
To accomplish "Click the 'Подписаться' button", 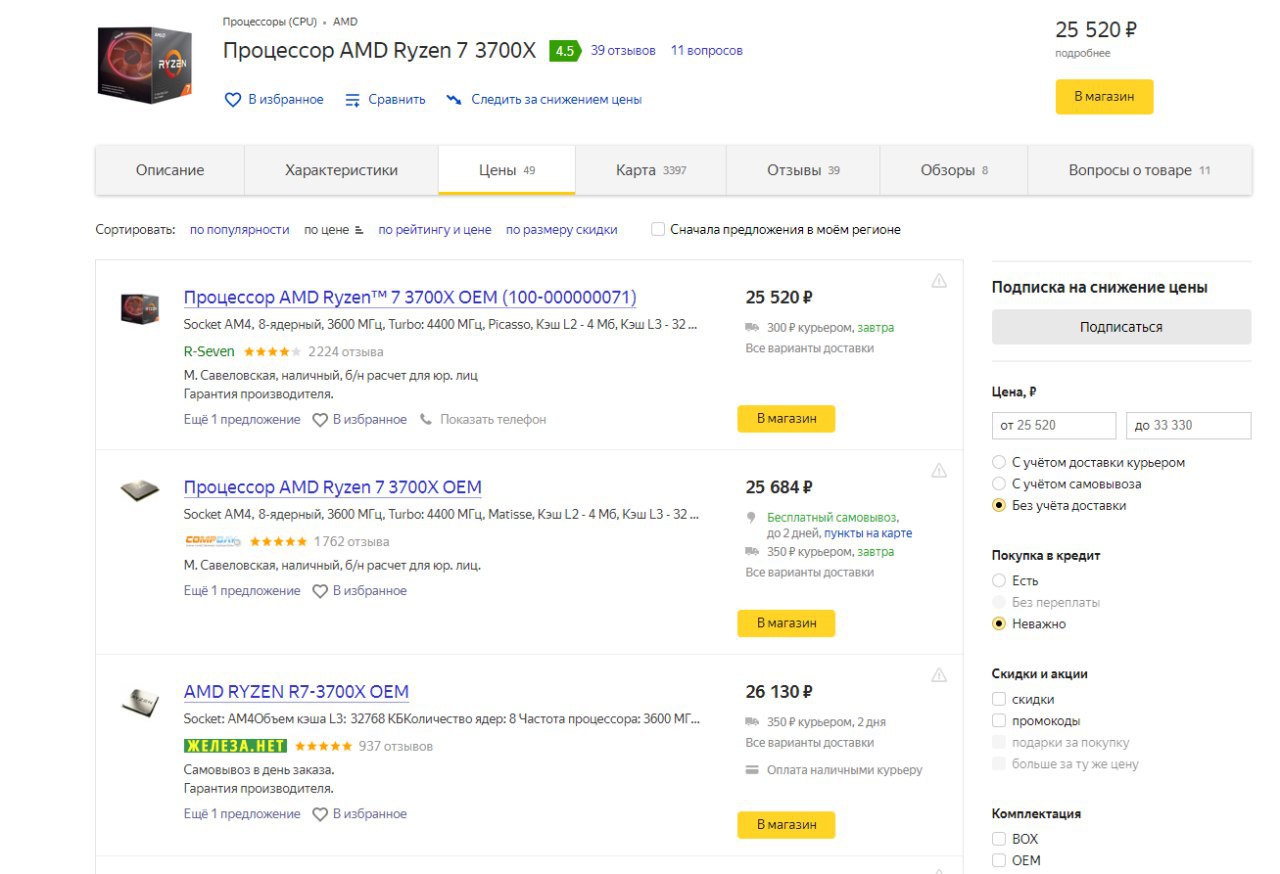I will (1121, 327).
